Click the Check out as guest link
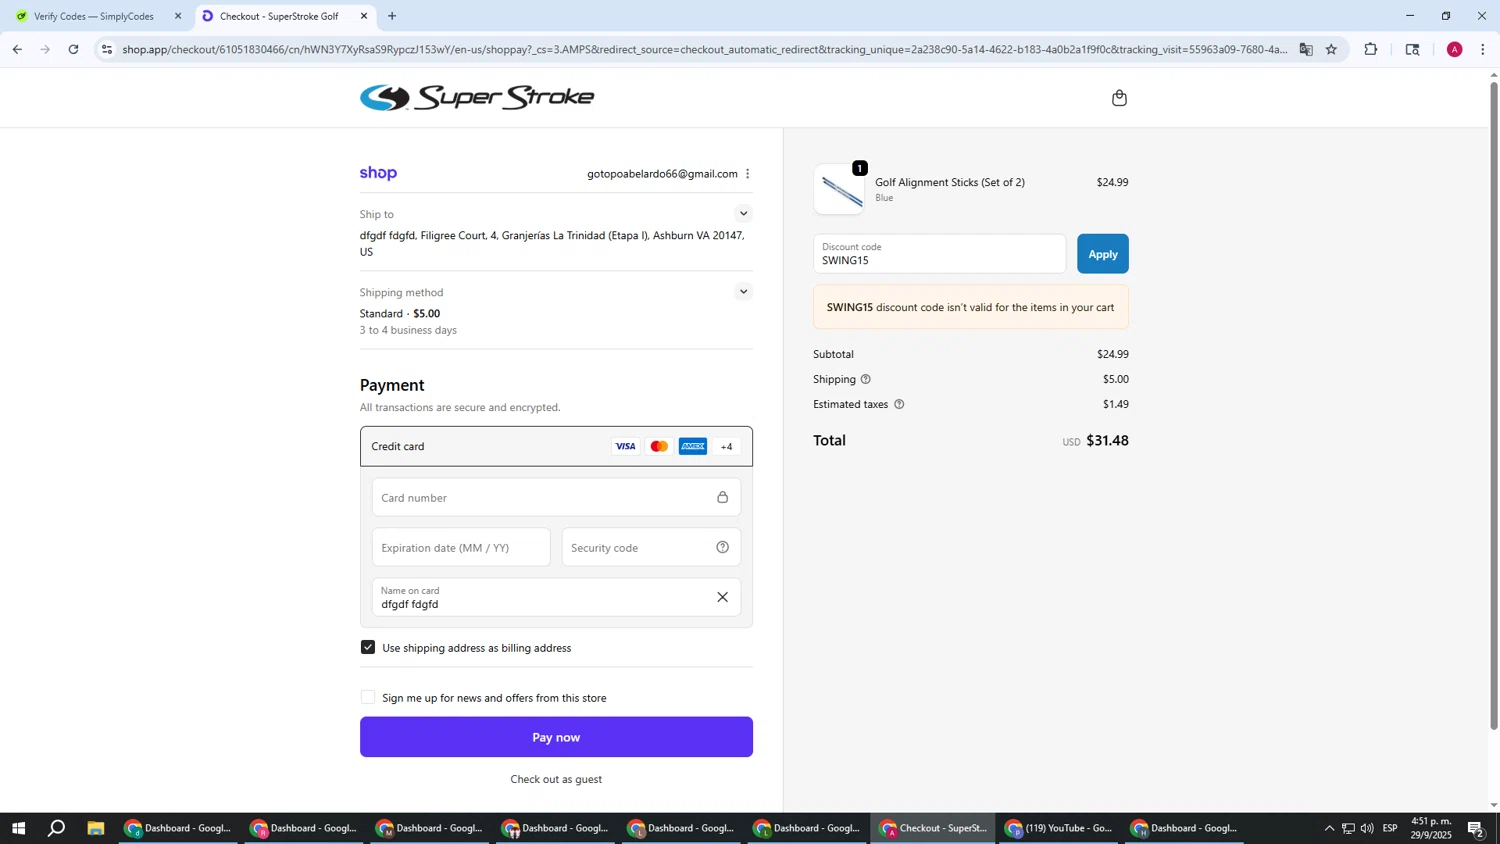 pos(556,779)
